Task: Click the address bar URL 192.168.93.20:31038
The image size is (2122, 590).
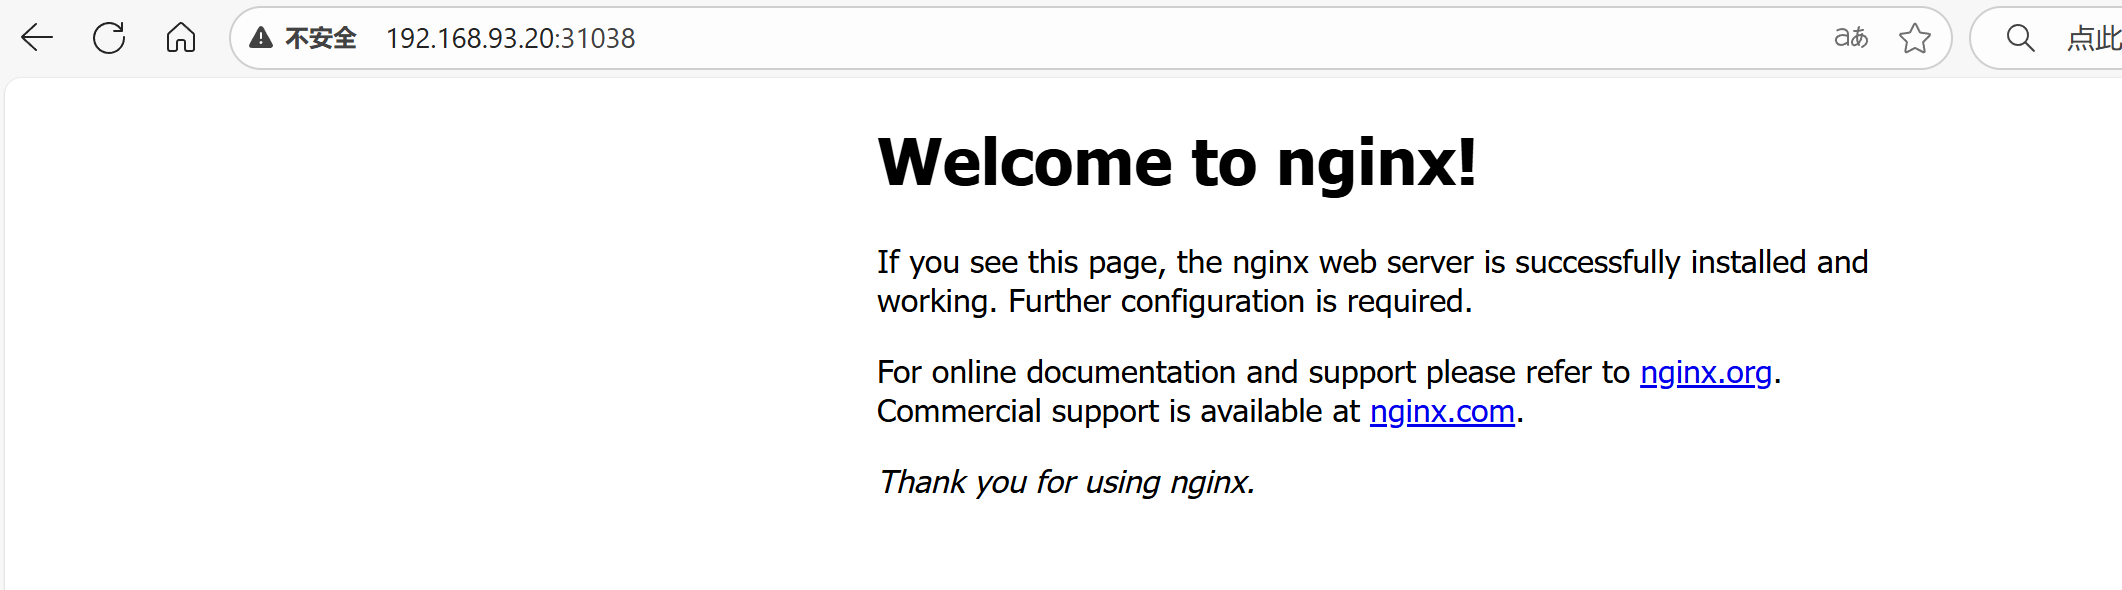Action: click(511, 38)
